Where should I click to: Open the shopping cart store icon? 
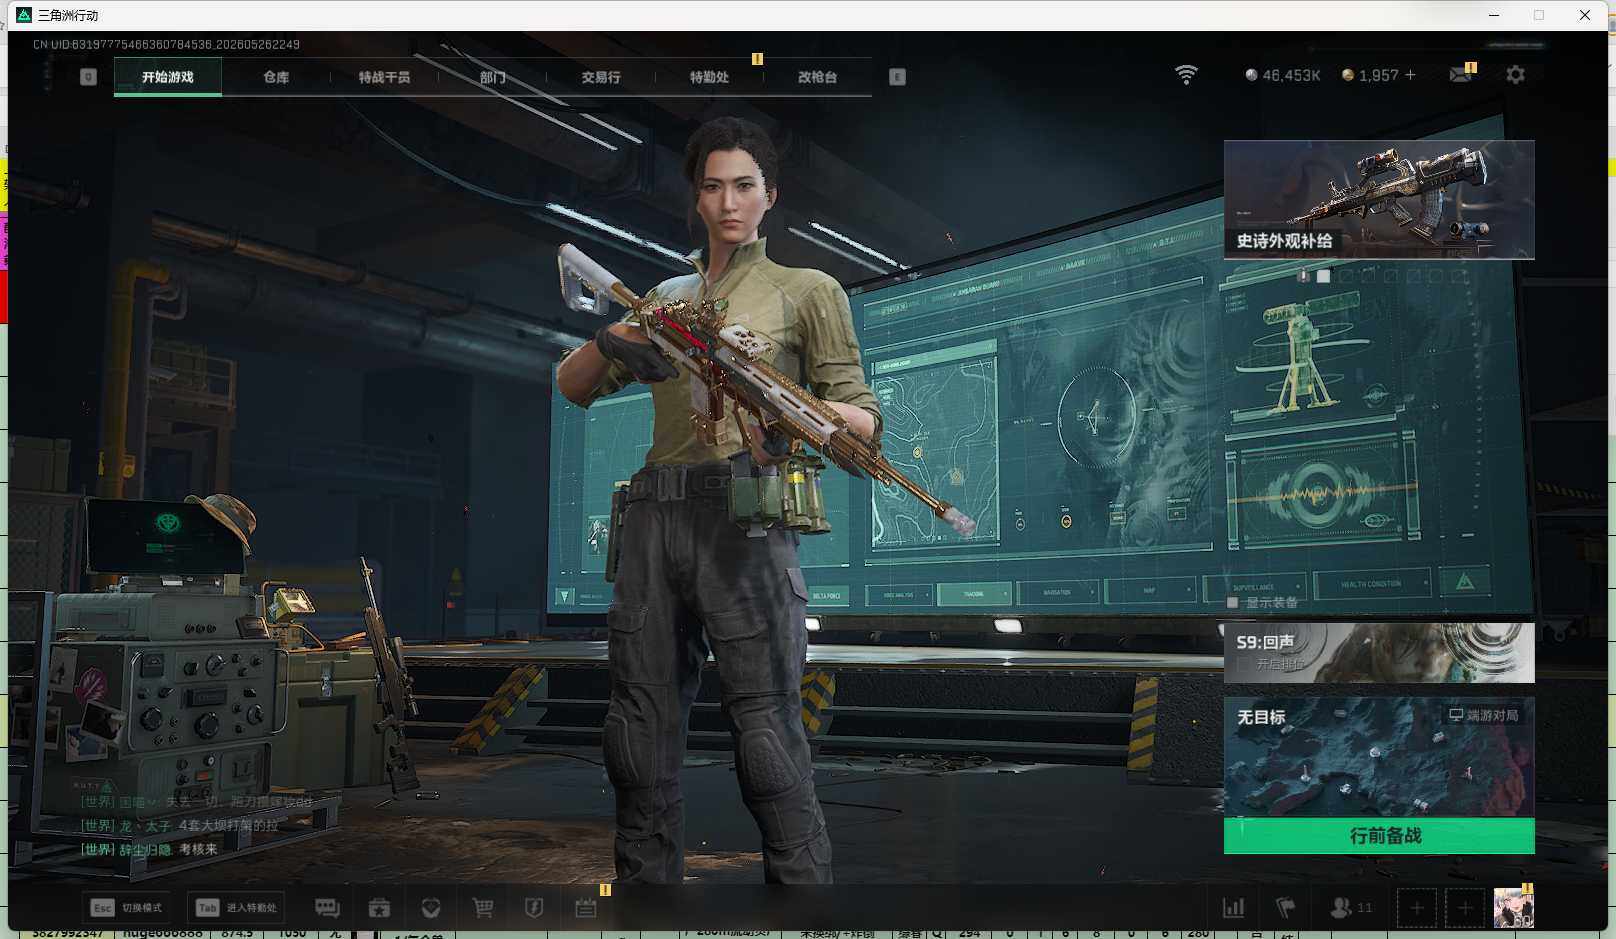tap(483, 908)
